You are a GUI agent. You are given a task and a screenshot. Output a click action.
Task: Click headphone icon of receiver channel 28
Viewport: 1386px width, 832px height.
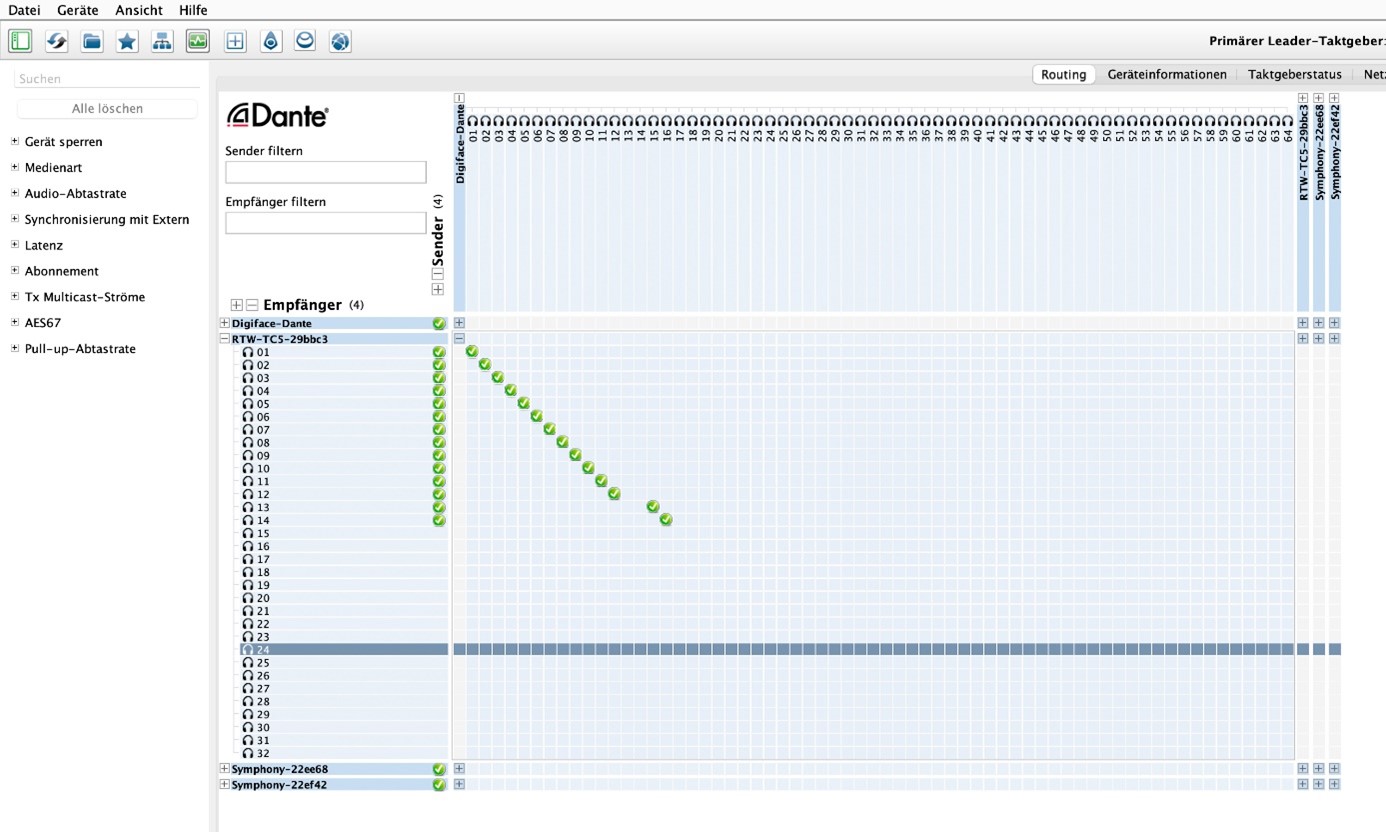tap(248, 701)
